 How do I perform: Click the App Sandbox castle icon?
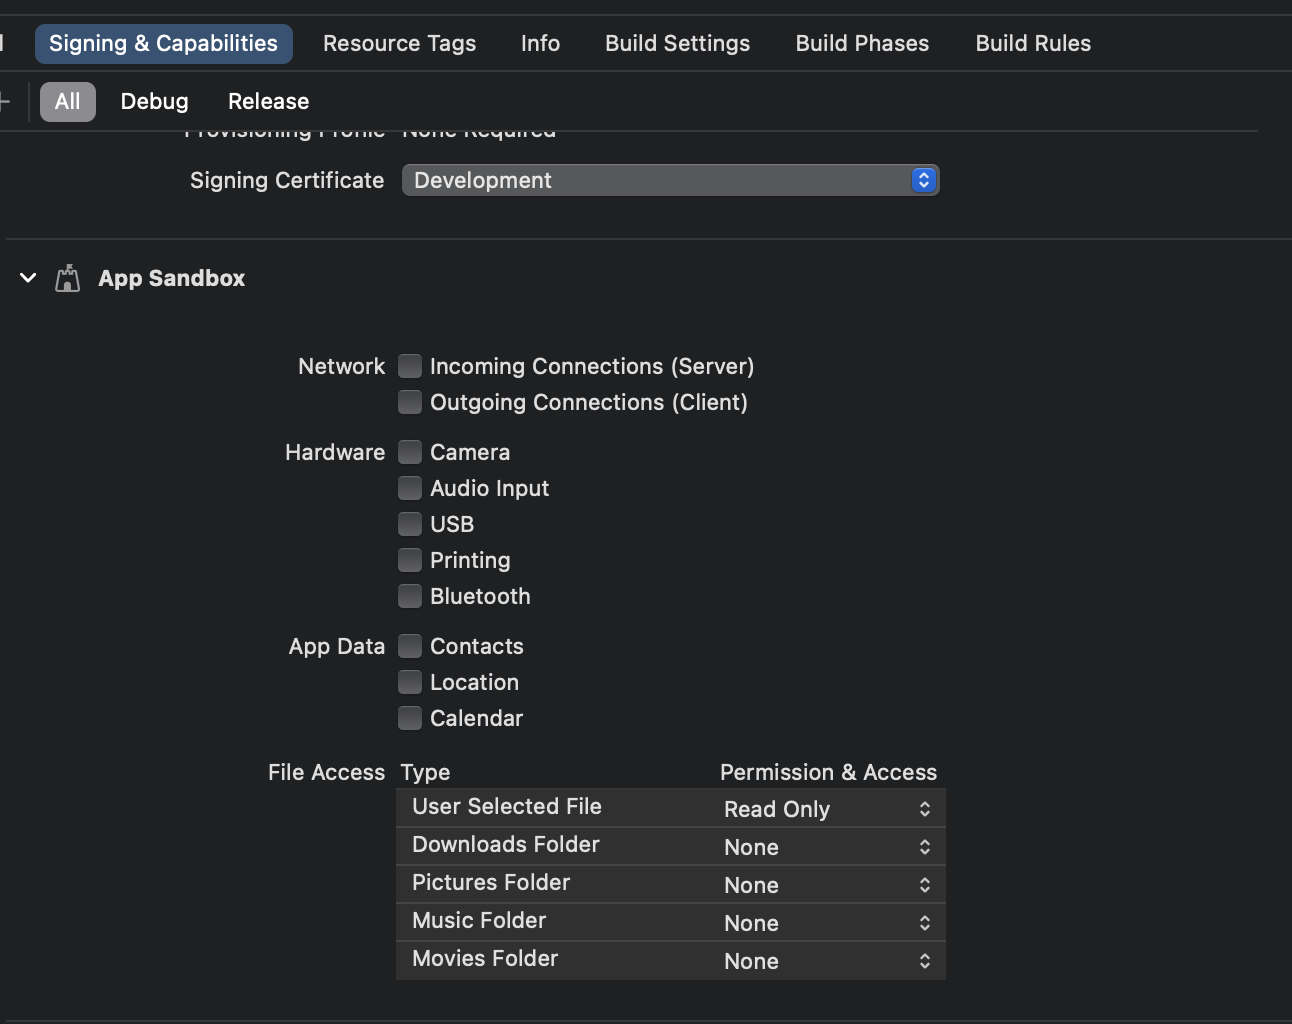(x=67, y=278)
